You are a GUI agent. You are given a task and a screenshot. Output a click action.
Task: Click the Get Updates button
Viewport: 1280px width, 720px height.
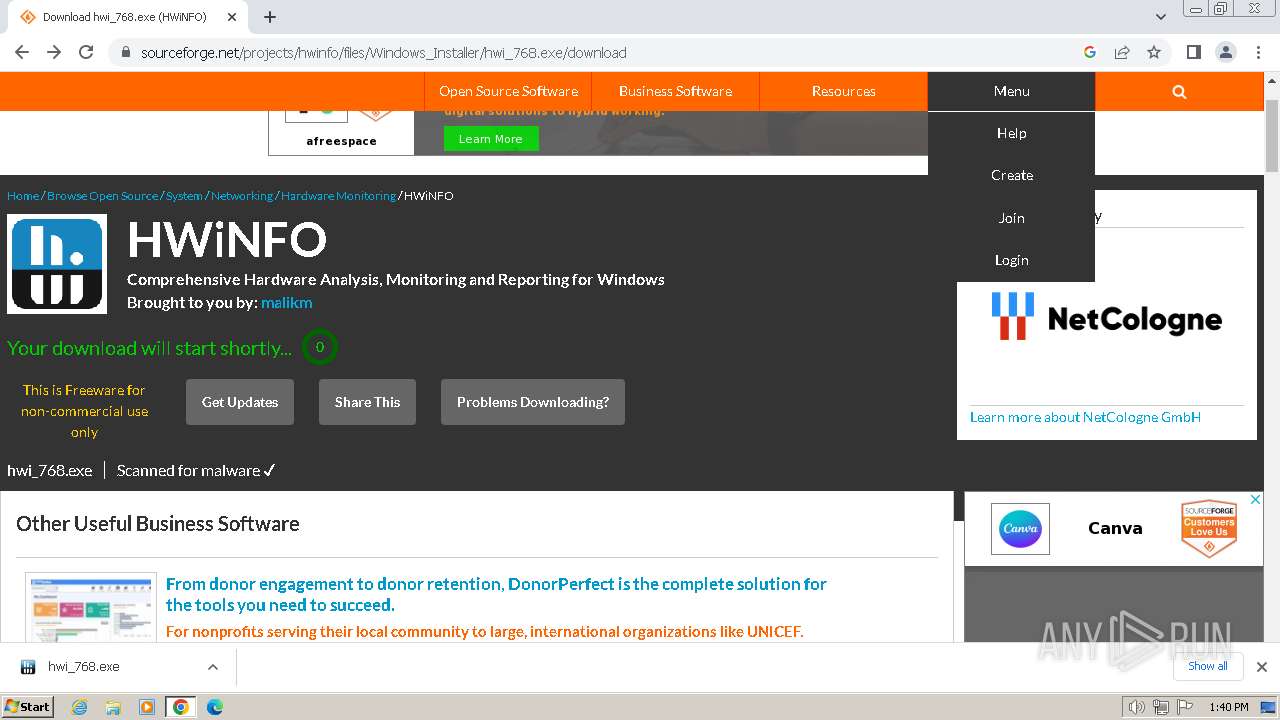point(240,402)
